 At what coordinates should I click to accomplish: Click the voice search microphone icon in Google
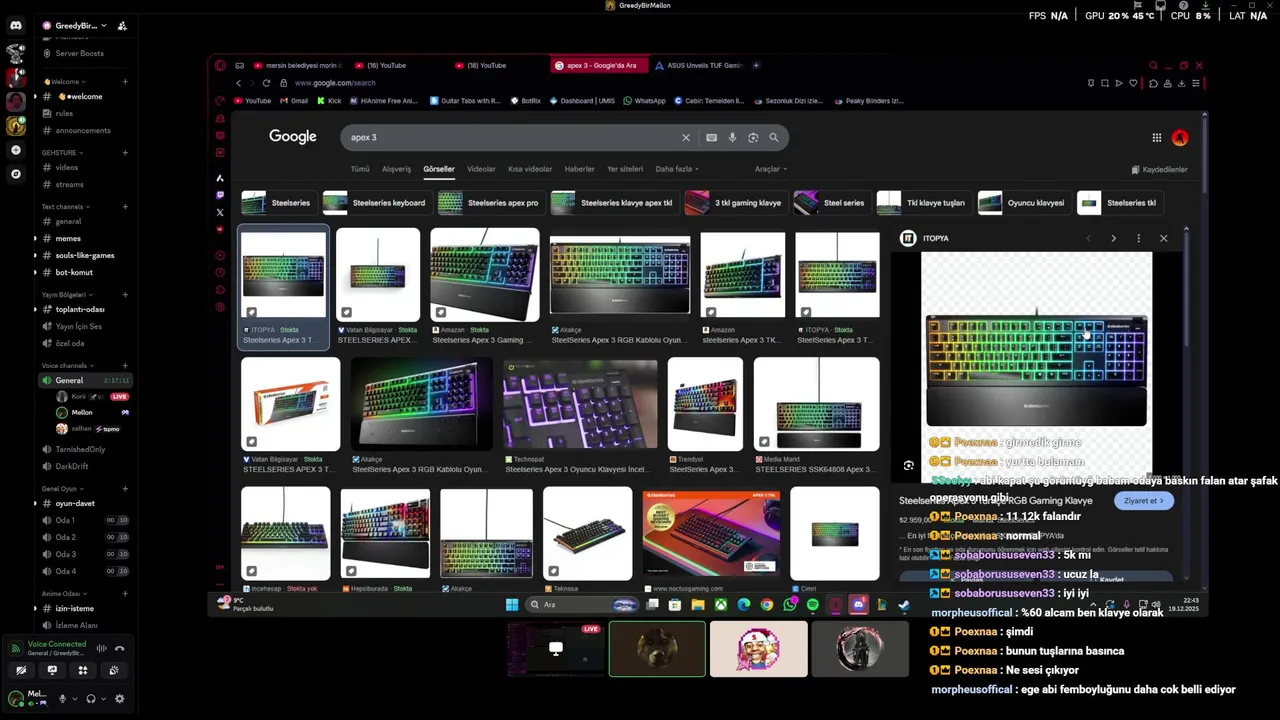[x=732, y=138]
